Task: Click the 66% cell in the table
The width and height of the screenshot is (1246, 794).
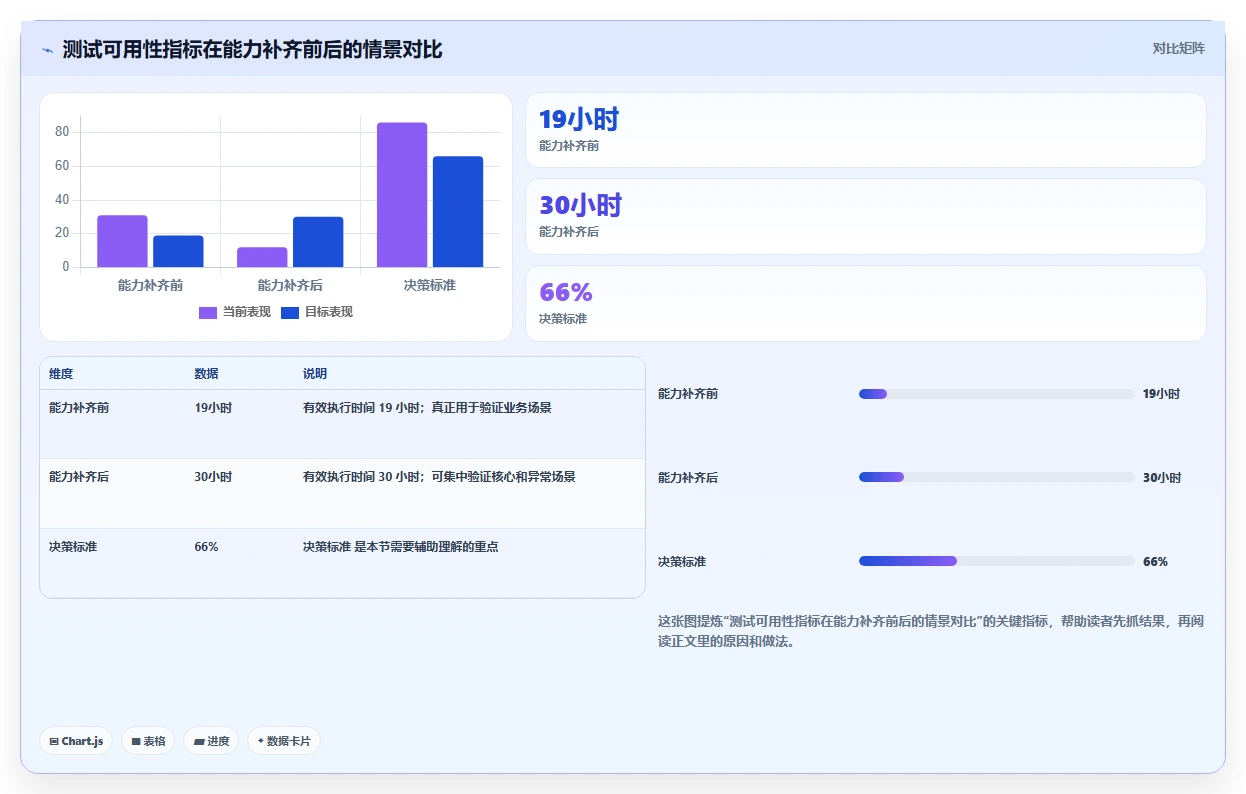Action: click(x=206, y=547)
